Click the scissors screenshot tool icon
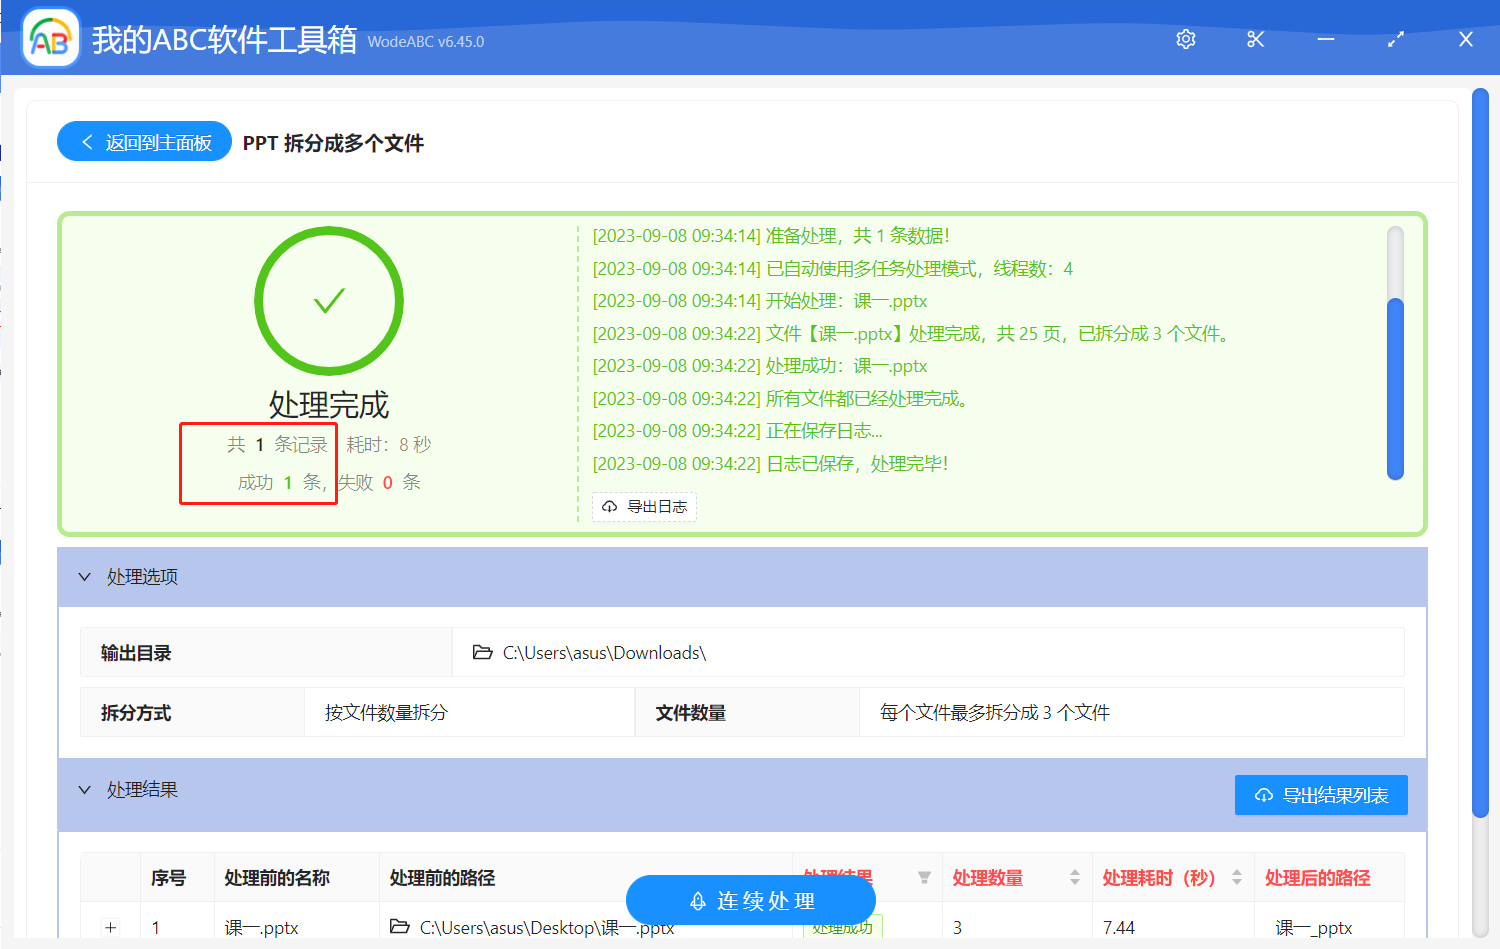The image size is (1500, 949). tap(1255, 39)
